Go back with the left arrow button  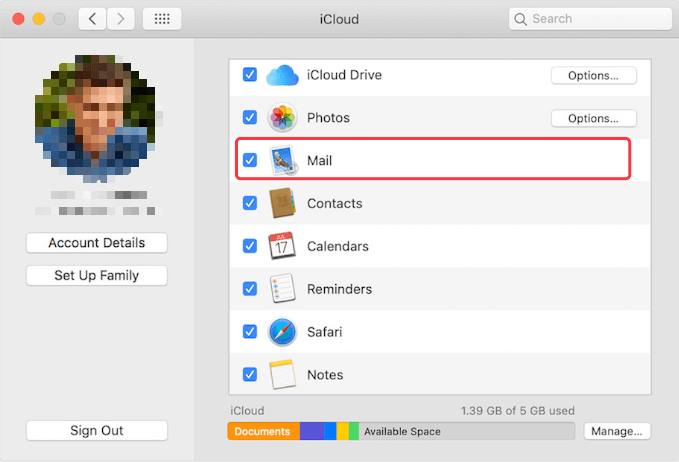pyautogui.click(x=92, y=19)
